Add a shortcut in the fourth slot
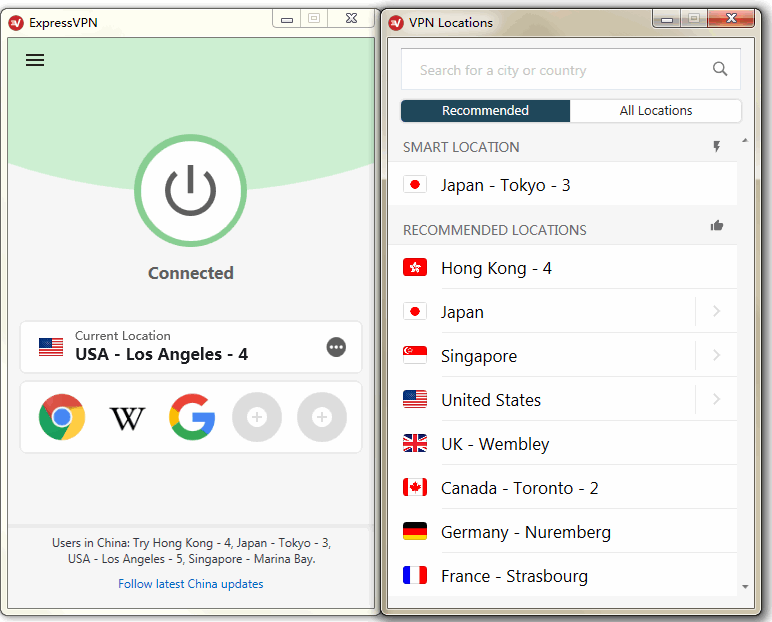 pyautogui.click(x=257, y=417)
